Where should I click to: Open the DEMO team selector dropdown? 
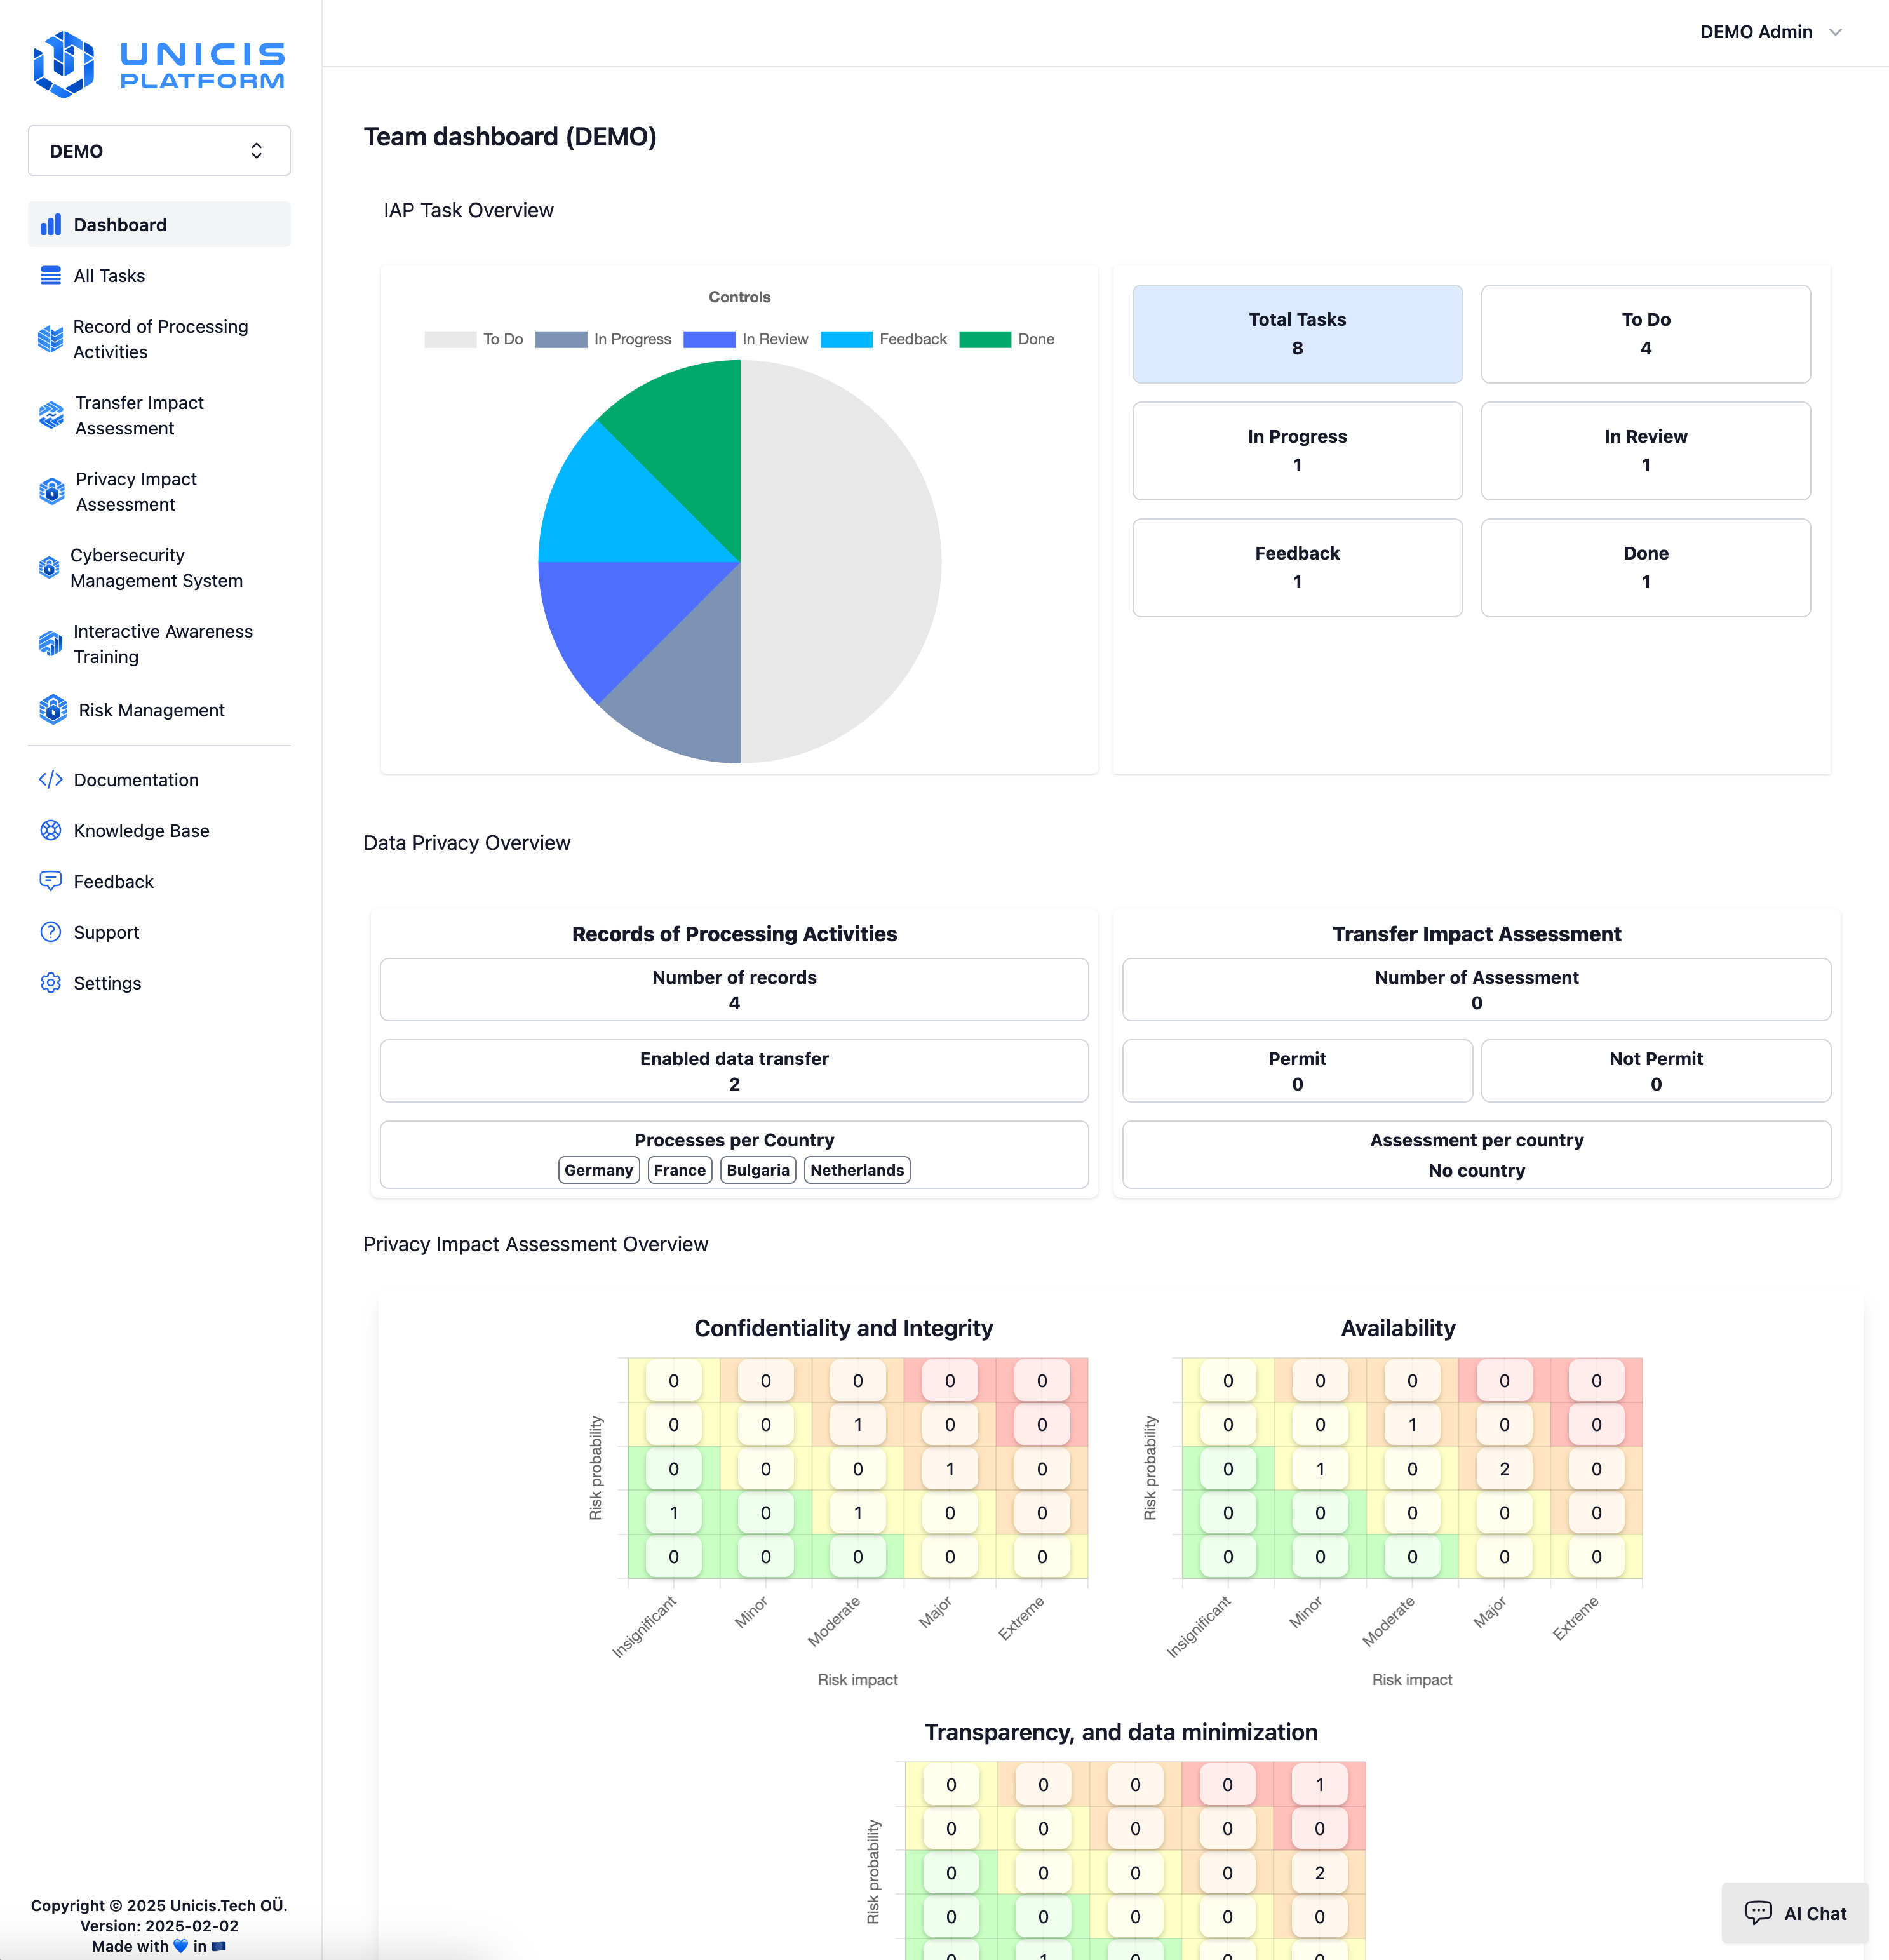(x=159, y=151)
